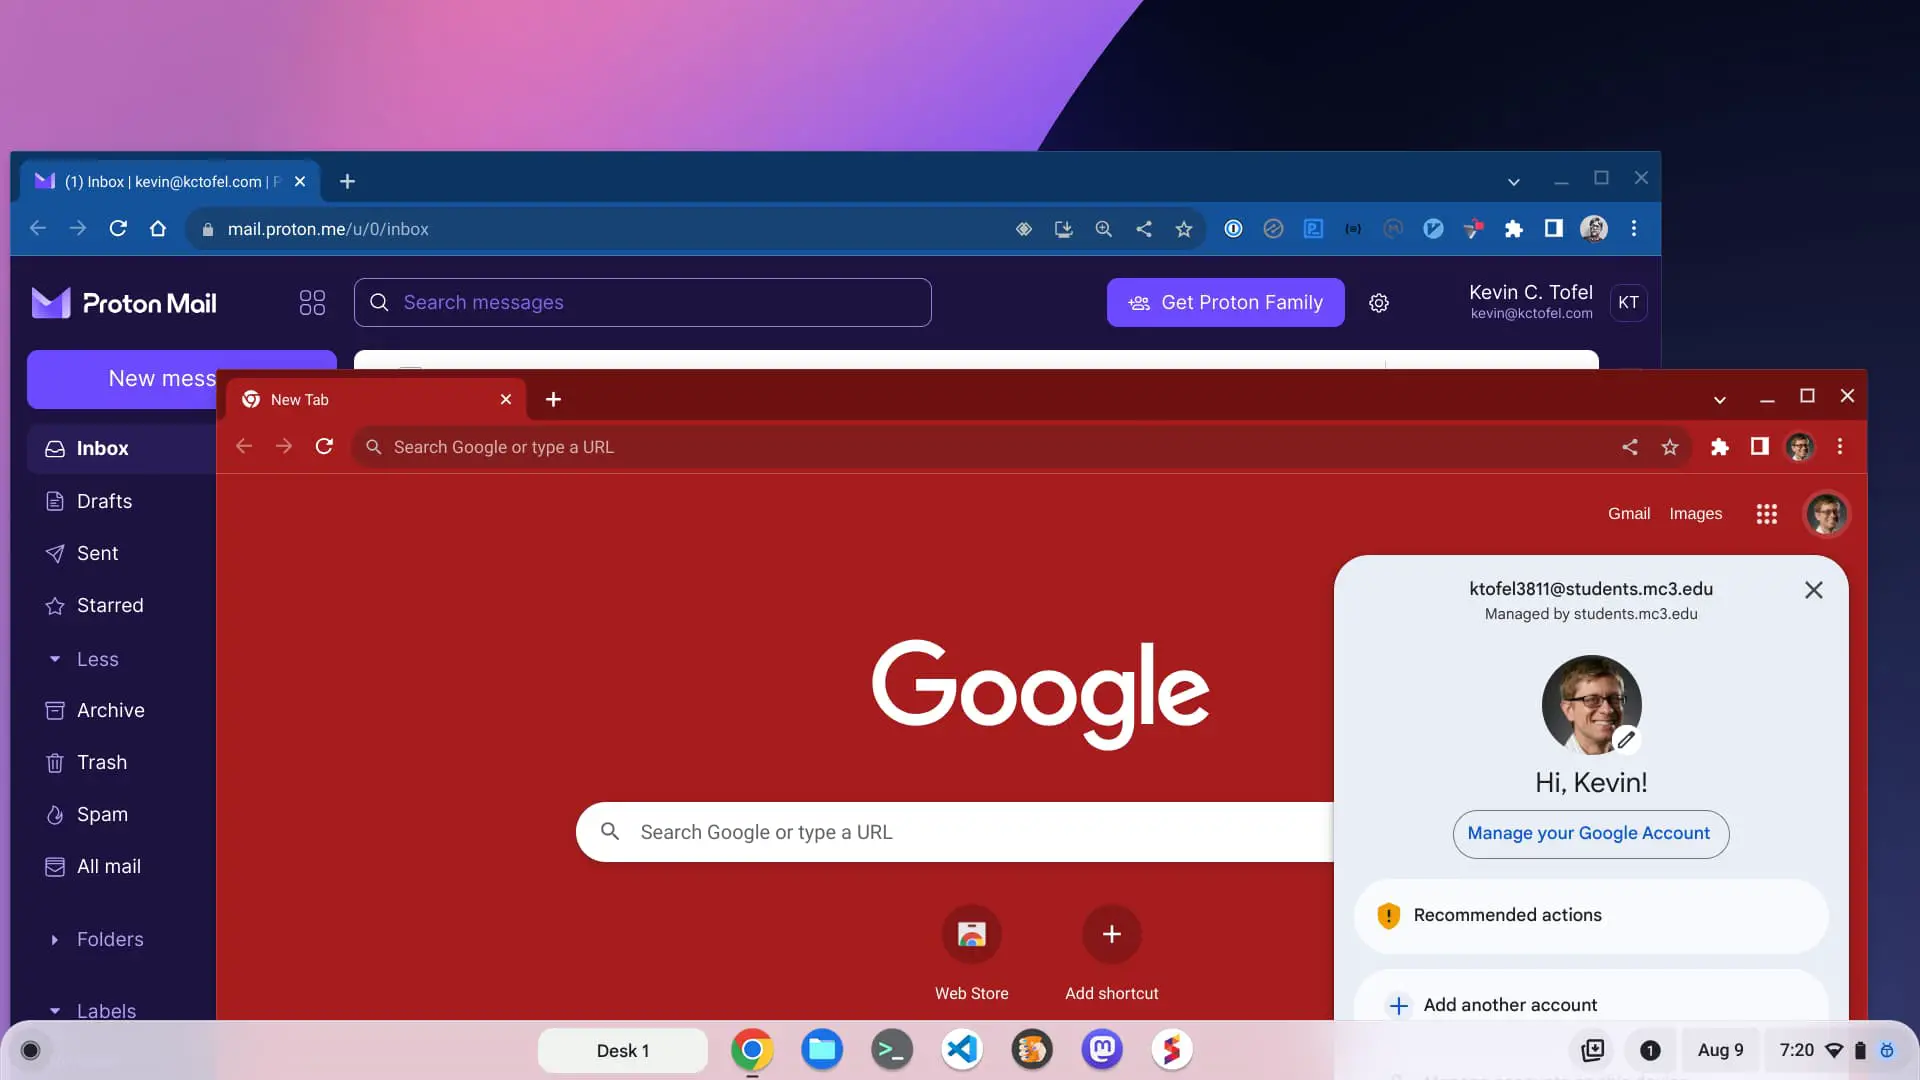Click Add another account
The height and width of the screenshot is (1080, 1920).
[1590, 1000]
